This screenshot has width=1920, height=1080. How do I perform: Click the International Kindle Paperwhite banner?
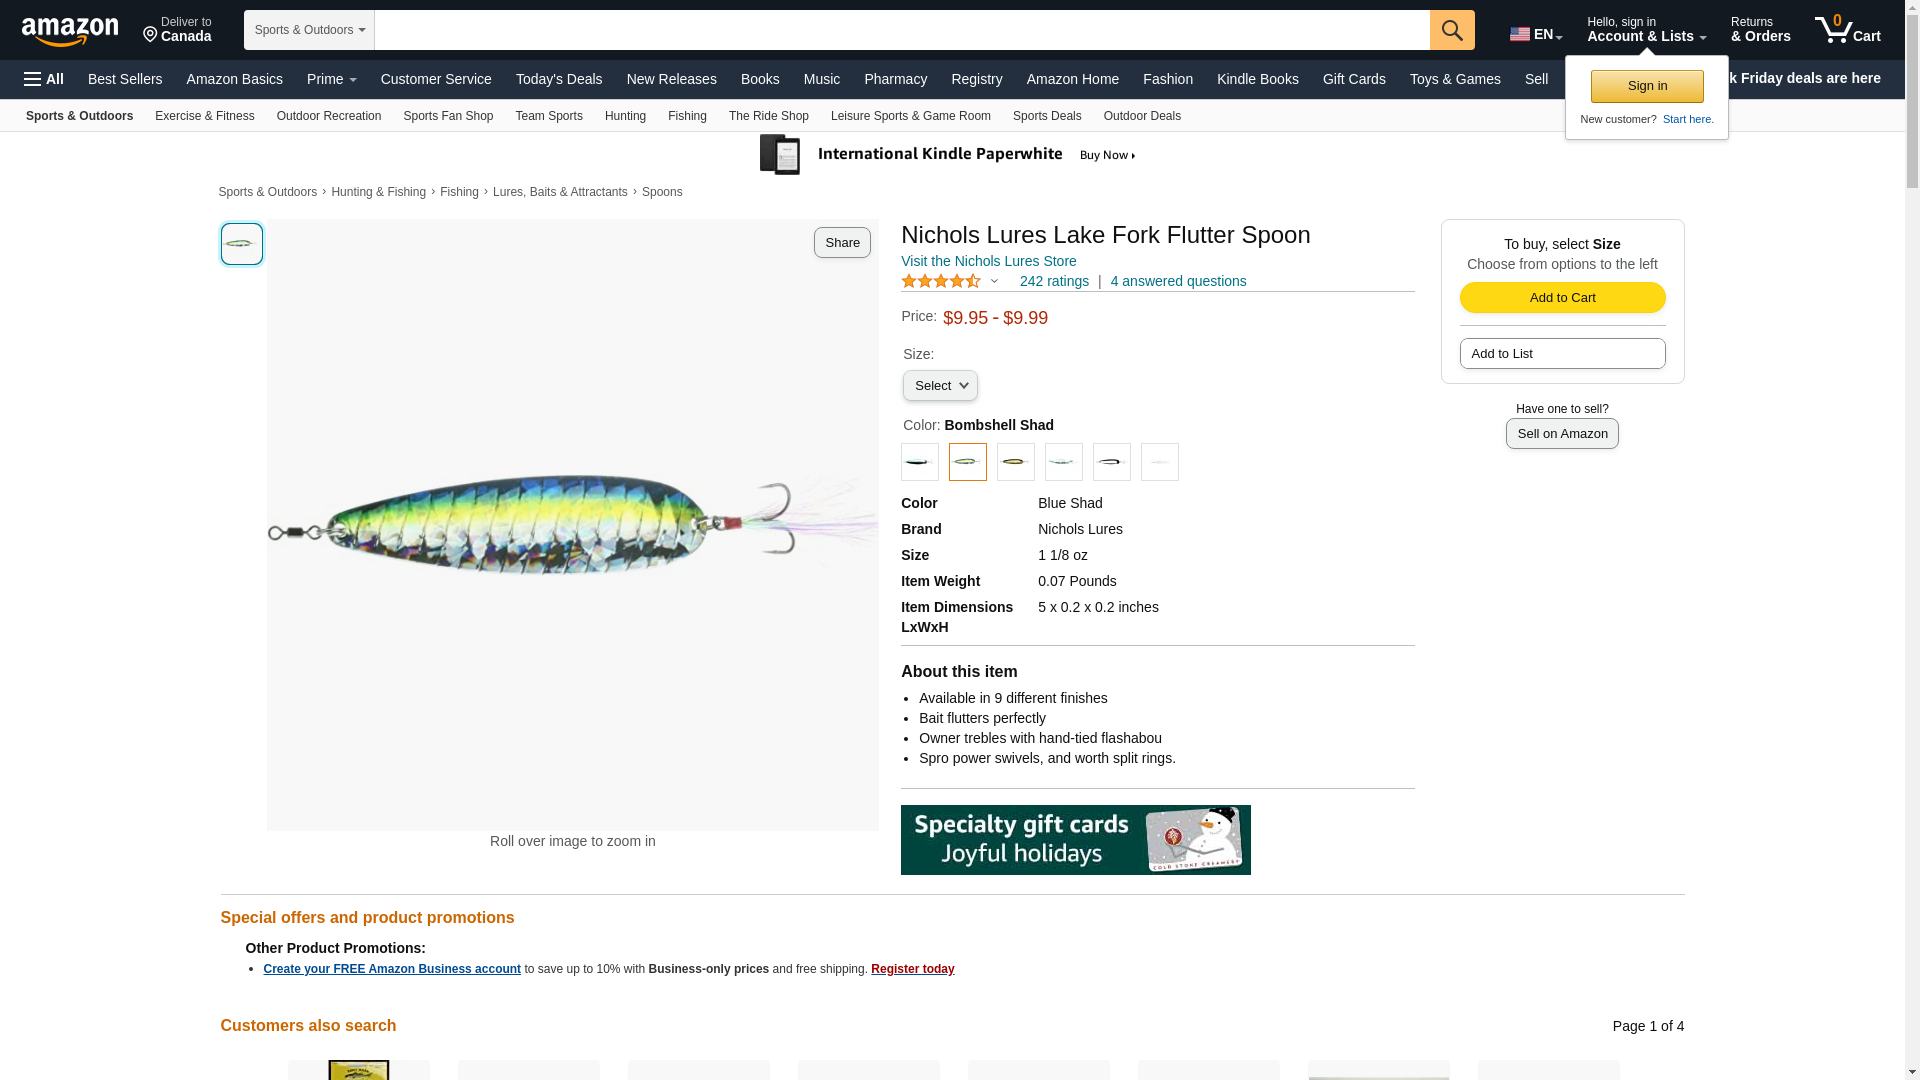(948, 155)
